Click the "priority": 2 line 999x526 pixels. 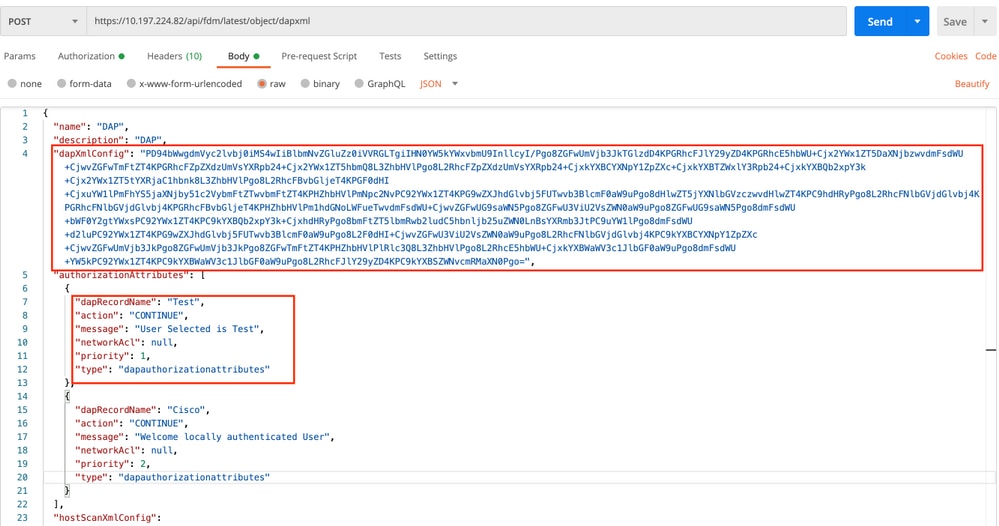point(113,464)
